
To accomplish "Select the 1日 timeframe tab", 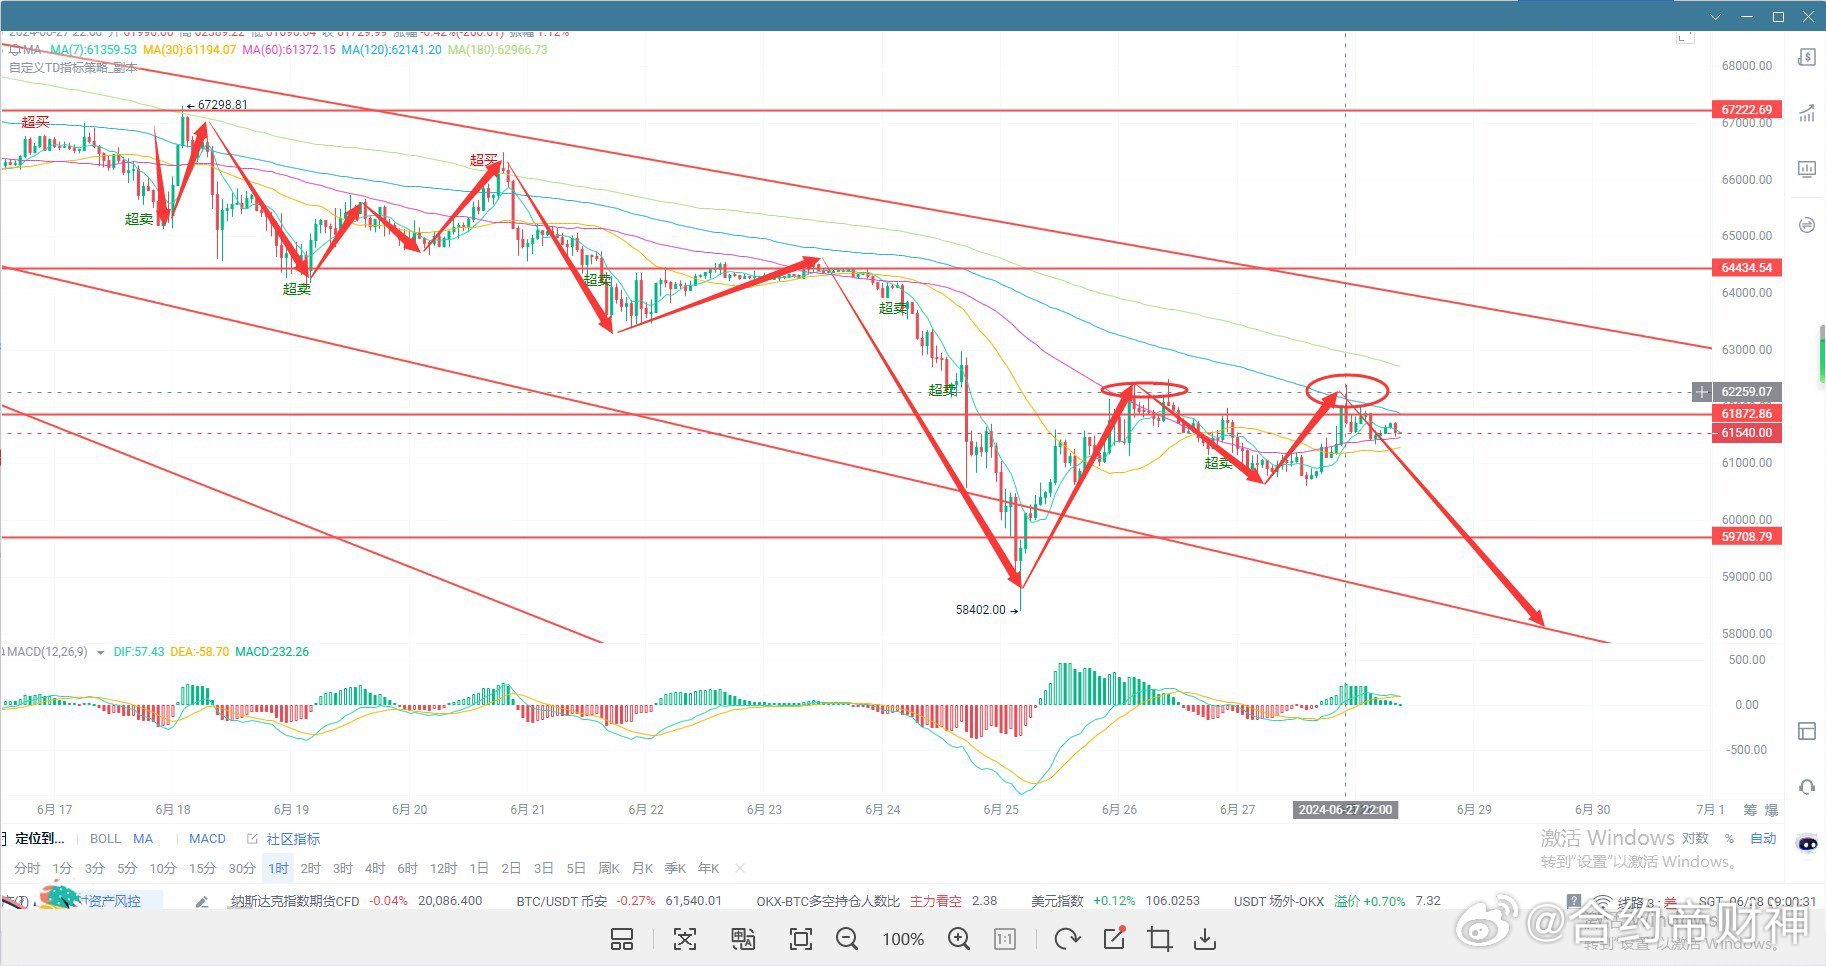I will click(479, 868).
